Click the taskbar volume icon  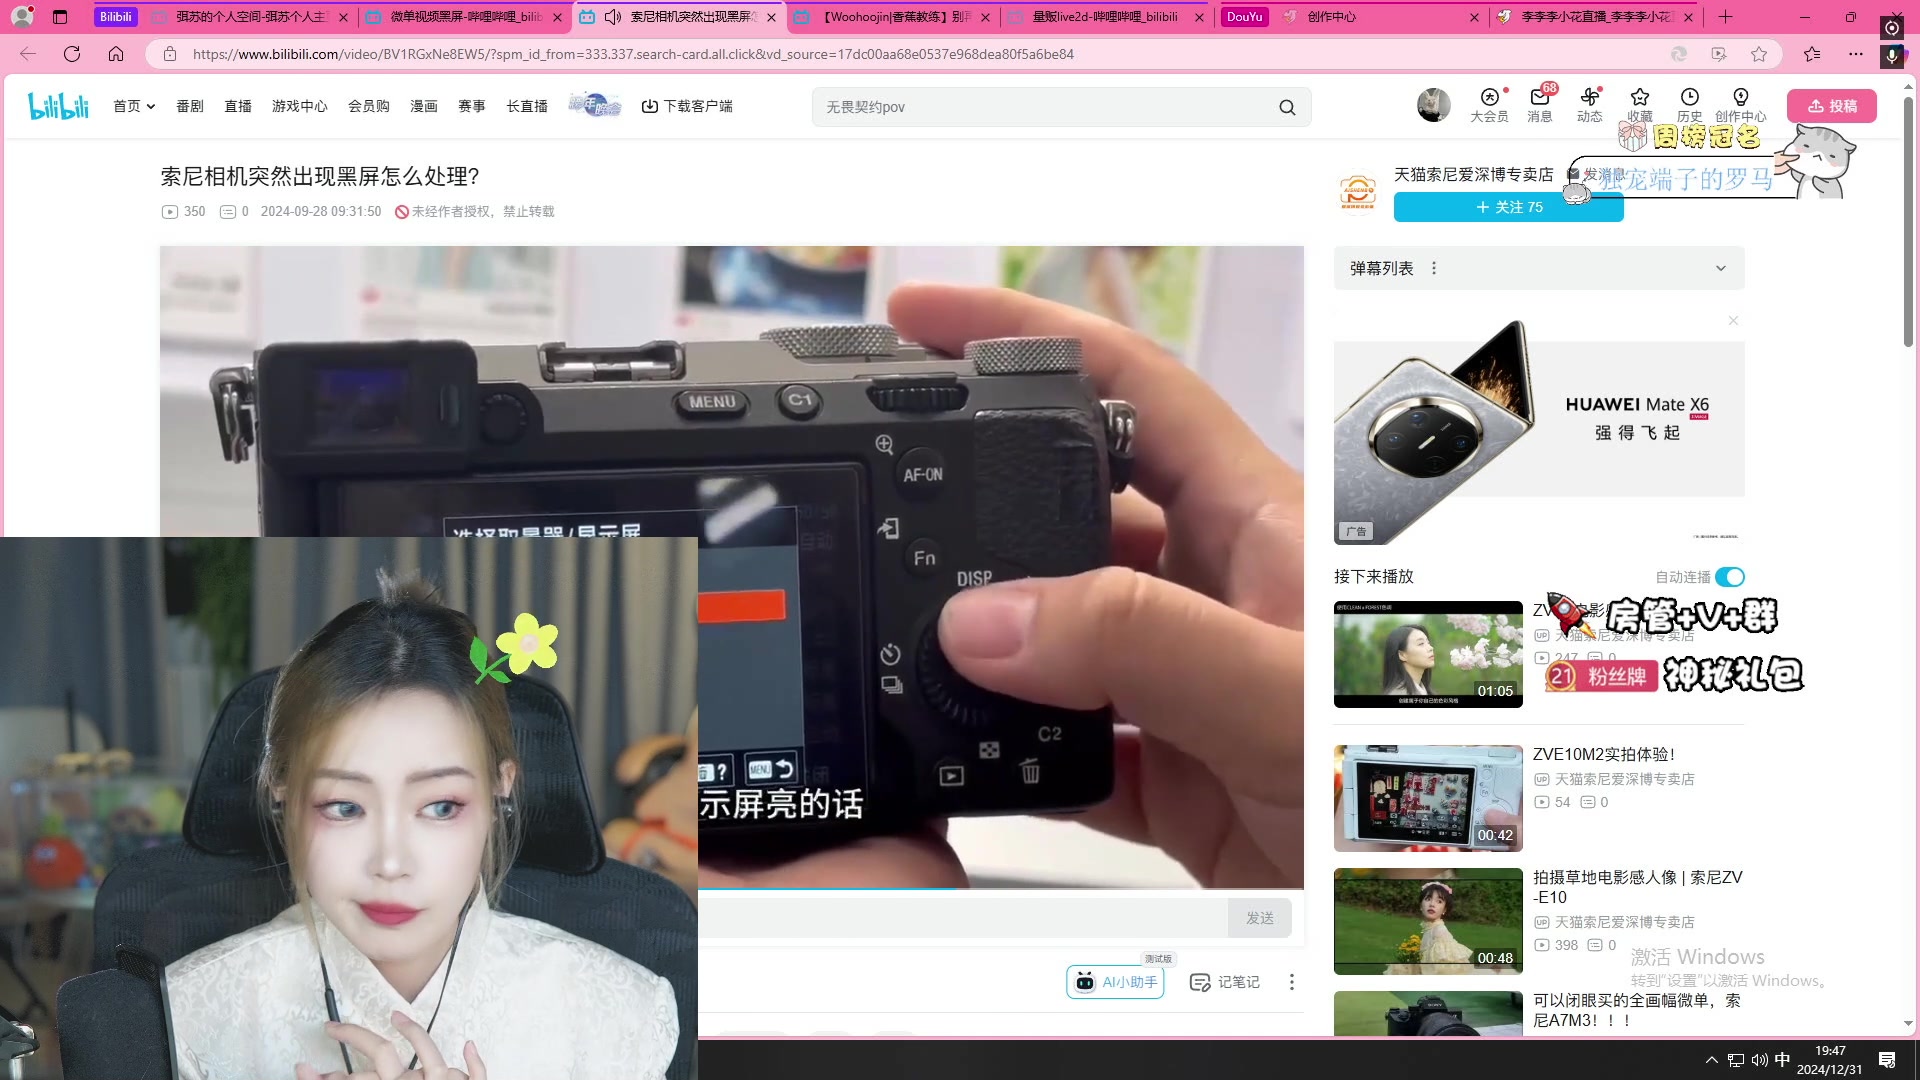[1759, 1060]
